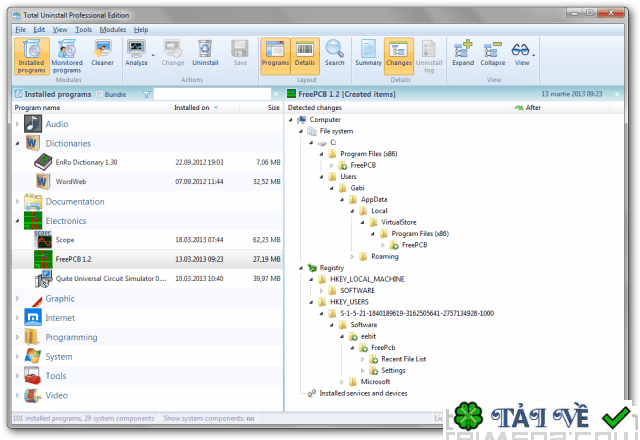Open the View menu
This screenshot has width=640, height=440.
coord(60,29)
